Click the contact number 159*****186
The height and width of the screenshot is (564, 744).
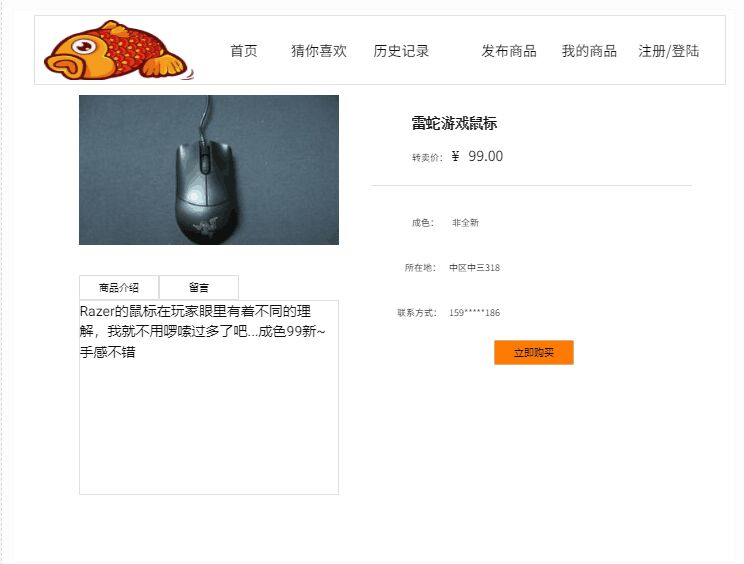474,313
